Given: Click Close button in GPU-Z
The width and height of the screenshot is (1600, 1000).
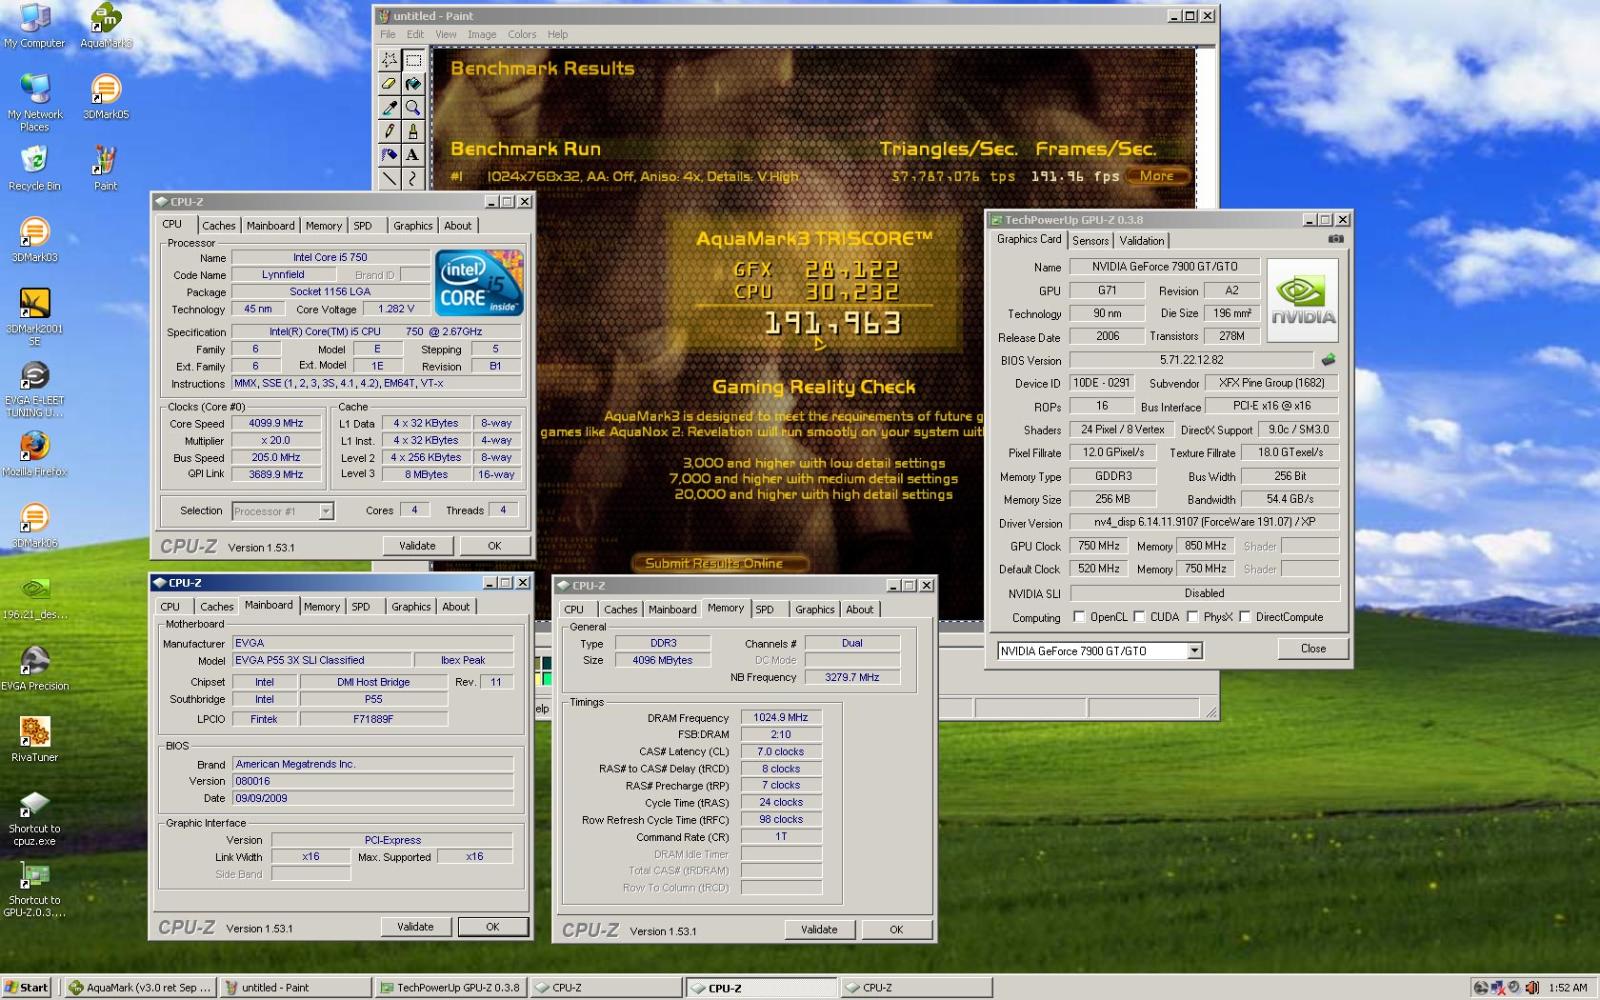Looking at the screenshot, I should coord(1313,649).
